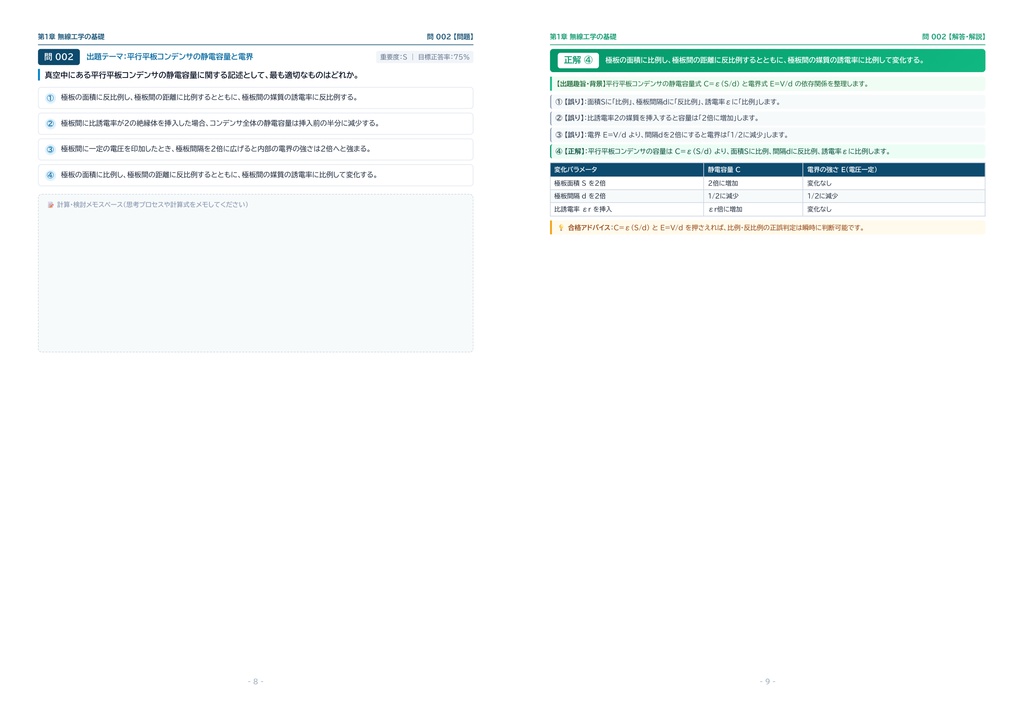Image resolution: width=1024 pixels, height=724 pixels.
Task: Select the option text 極板間隔を2倍に広げると
Action: (216, 149)
